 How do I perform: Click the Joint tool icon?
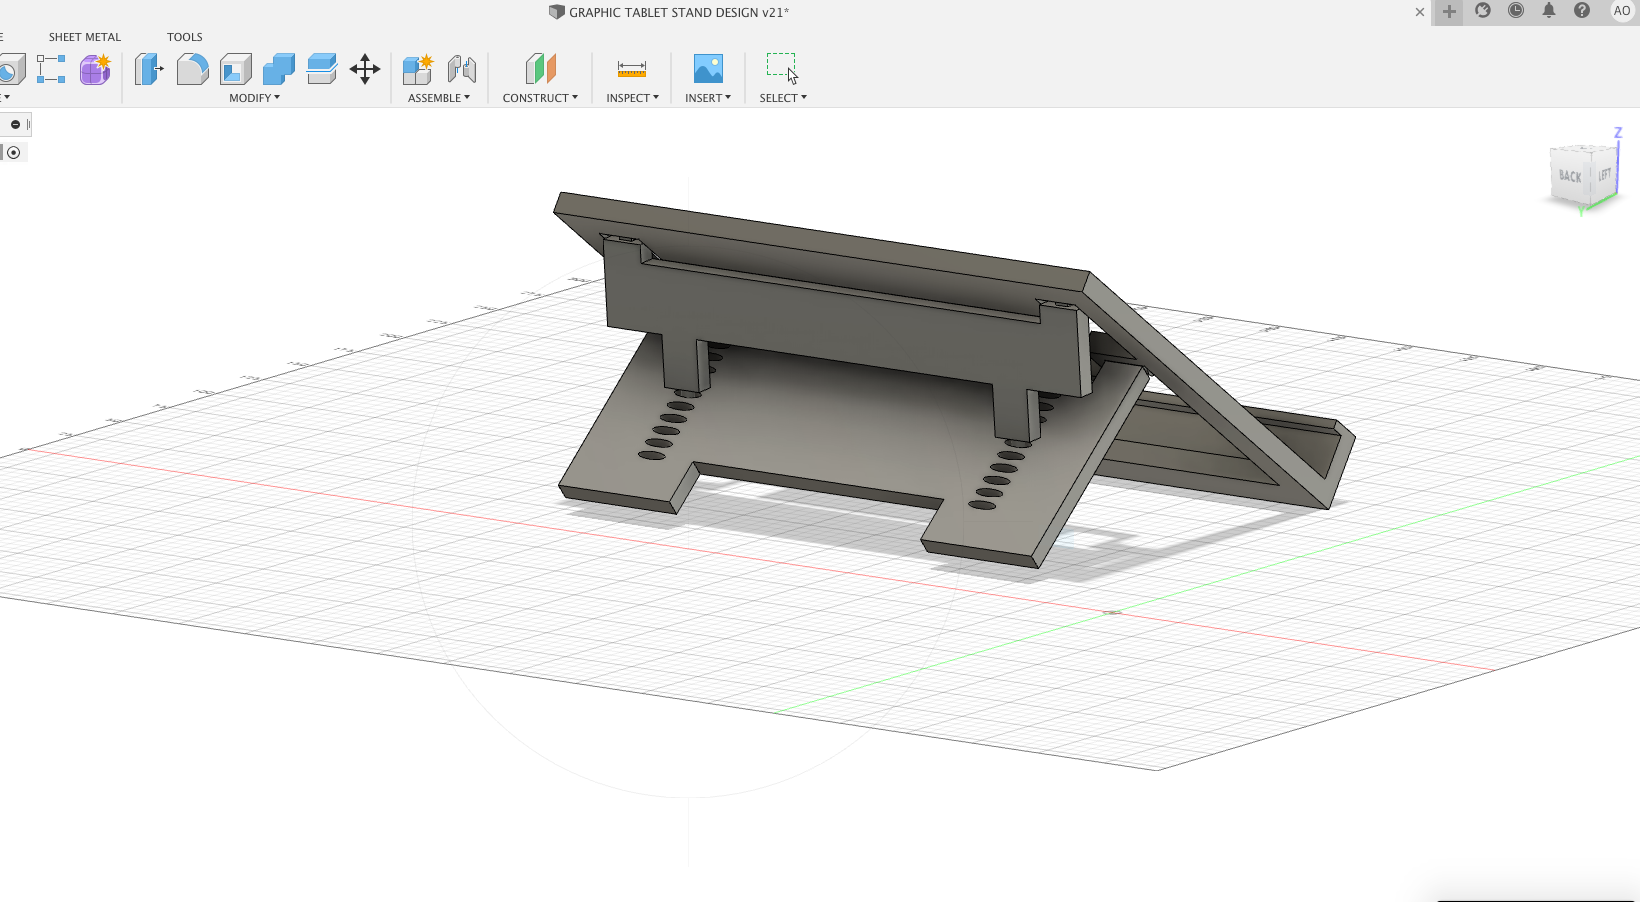[461, 69]
